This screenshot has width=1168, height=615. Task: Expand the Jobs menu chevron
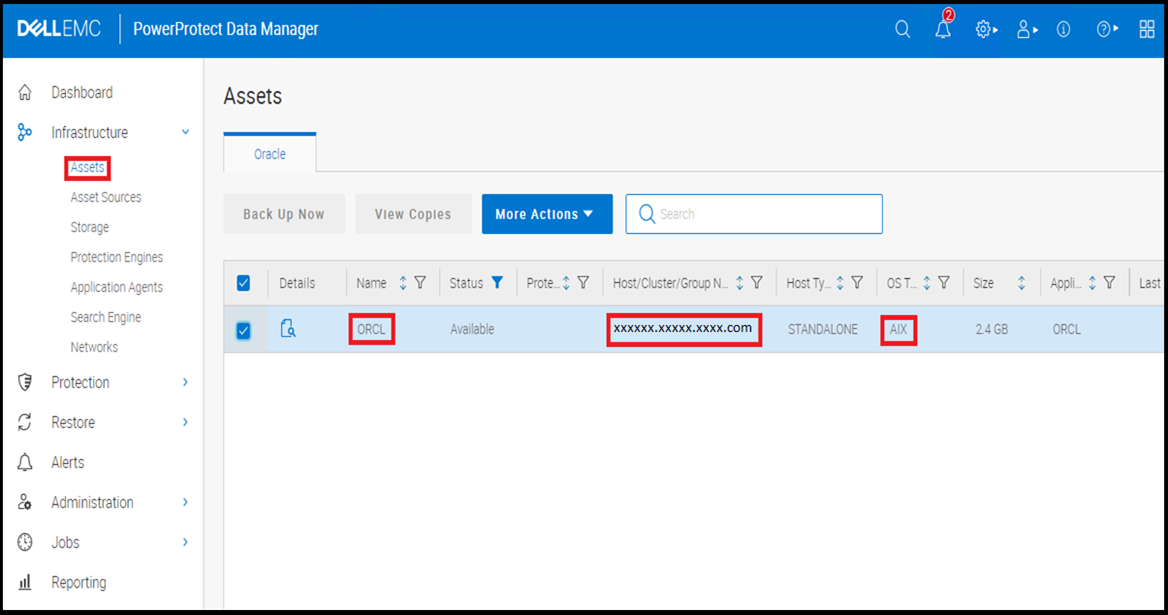pos(185,542)
